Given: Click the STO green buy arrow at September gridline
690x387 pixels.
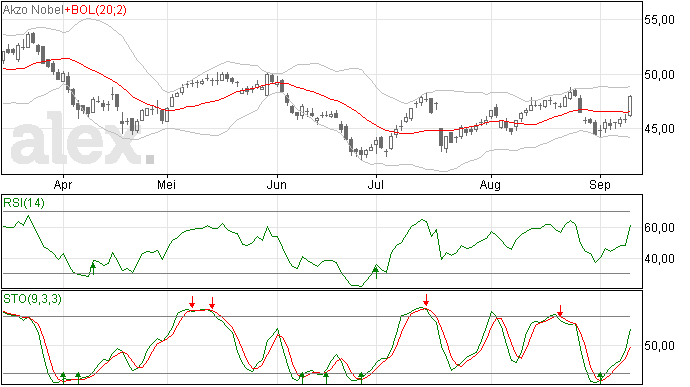Looking at the screenshot, I should point(600,377).
